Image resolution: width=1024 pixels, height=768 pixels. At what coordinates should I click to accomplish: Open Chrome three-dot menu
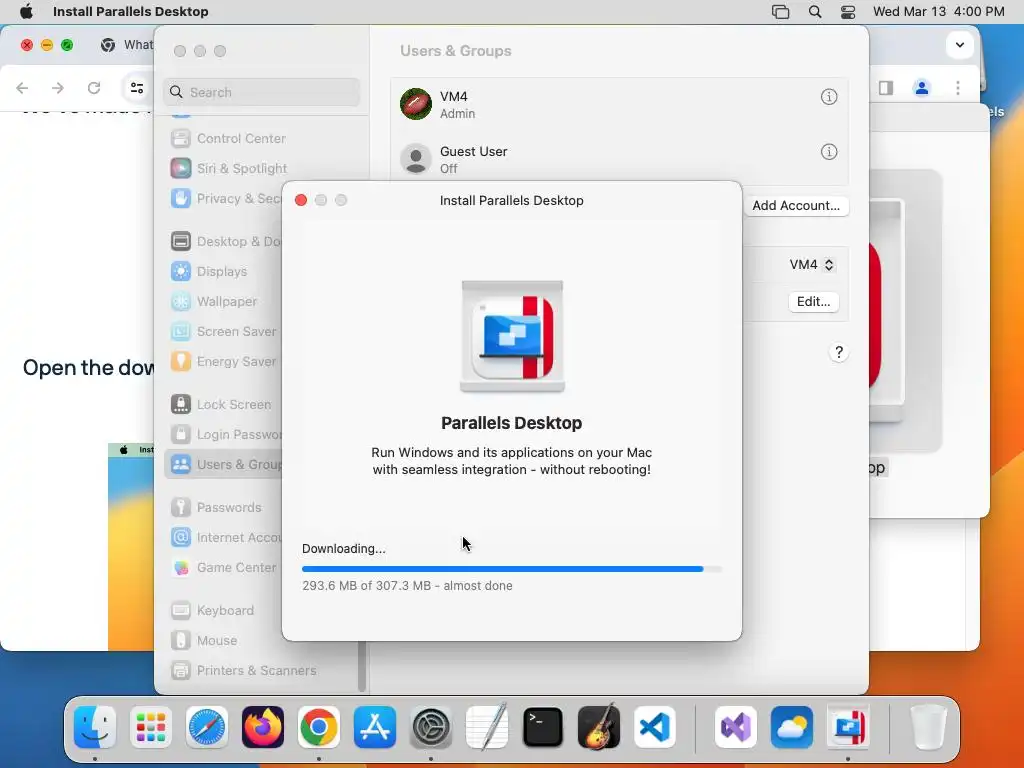pyautogui.click(x=958, y=88)
